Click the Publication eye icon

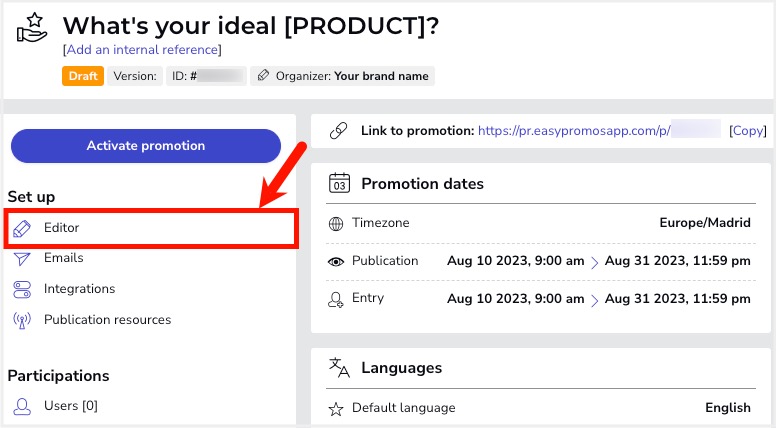[x=336, y=261]
